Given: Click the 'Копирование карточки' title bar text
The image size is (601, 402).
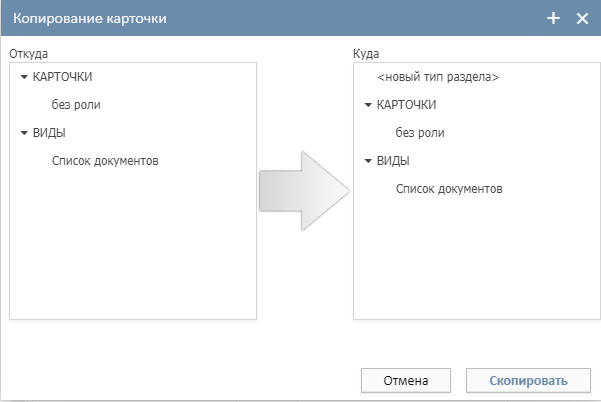Looking at the screenshot, I should point(90,19).
